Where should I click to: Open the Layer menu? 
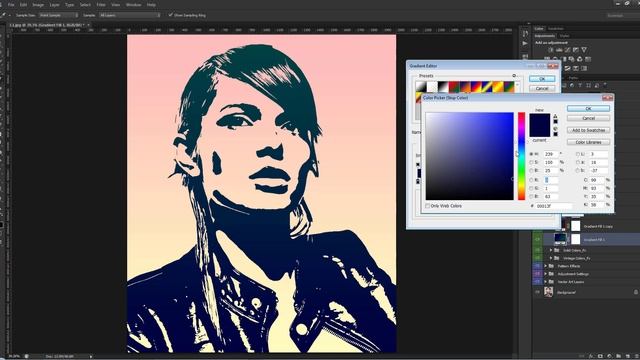(54, 5)
